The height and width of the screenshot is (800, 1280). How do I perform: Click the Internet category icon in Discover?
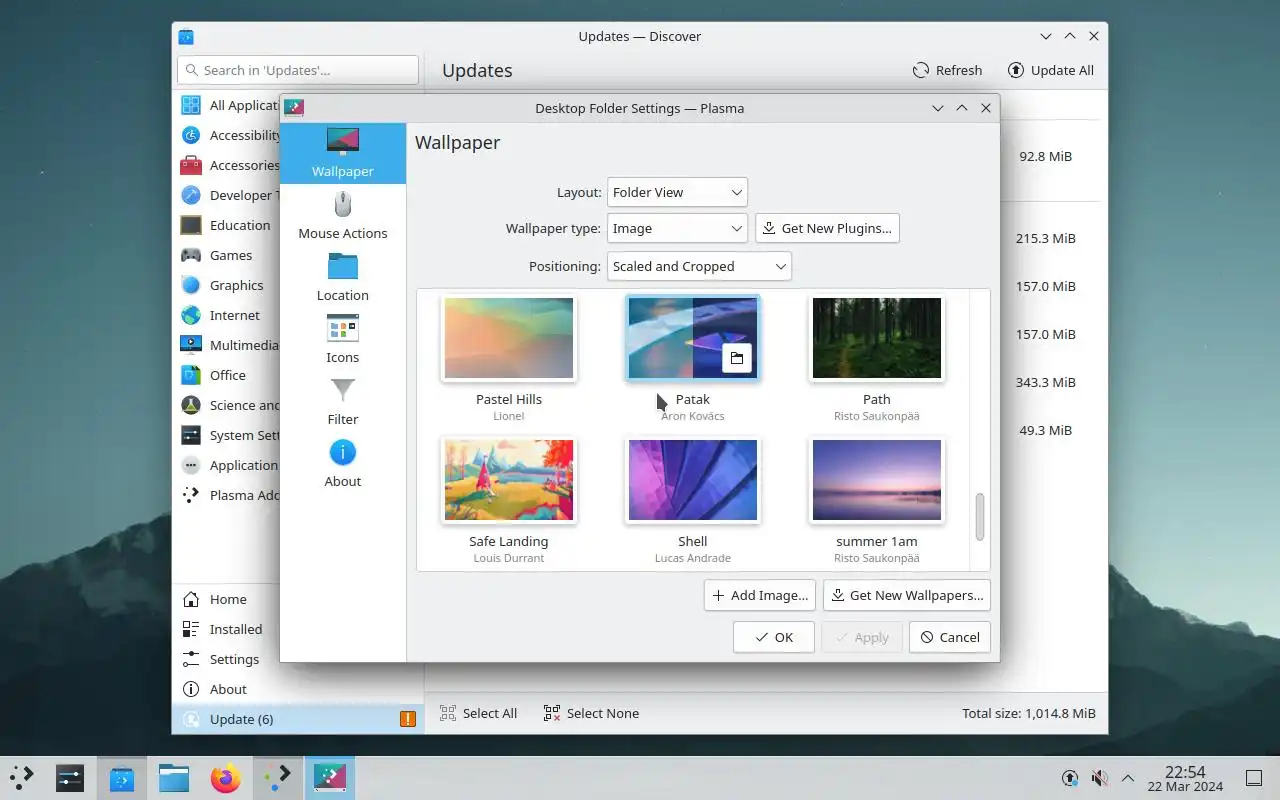191,315
